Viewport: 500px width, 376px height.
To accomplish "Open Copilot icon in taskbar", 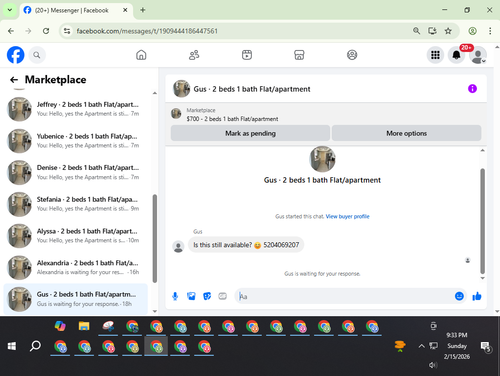I will click(x=60, y=326).
